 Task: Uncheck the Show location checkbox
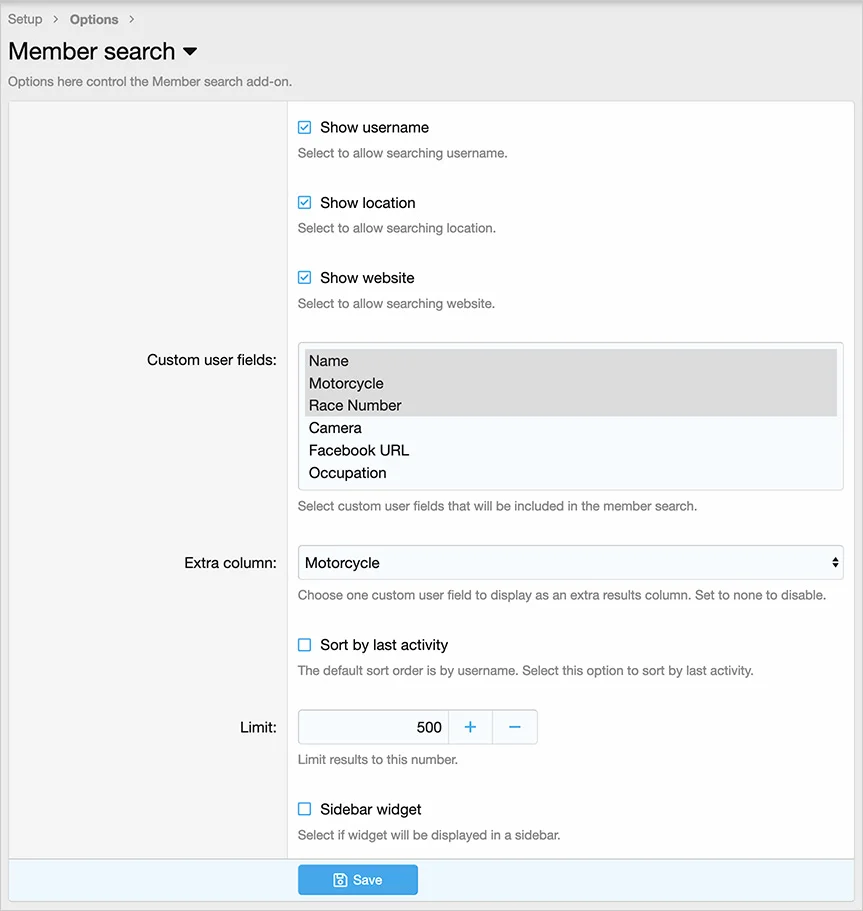(305, 203)
